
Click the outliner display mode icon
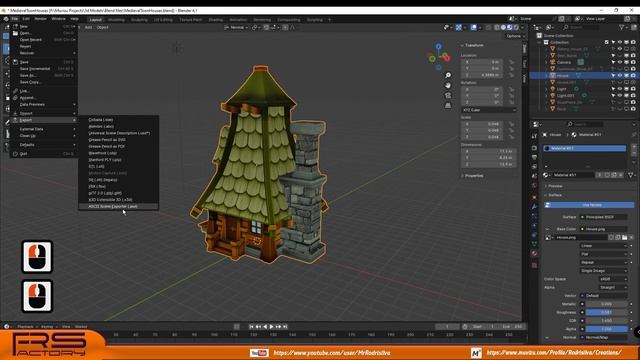click(550, 27)
